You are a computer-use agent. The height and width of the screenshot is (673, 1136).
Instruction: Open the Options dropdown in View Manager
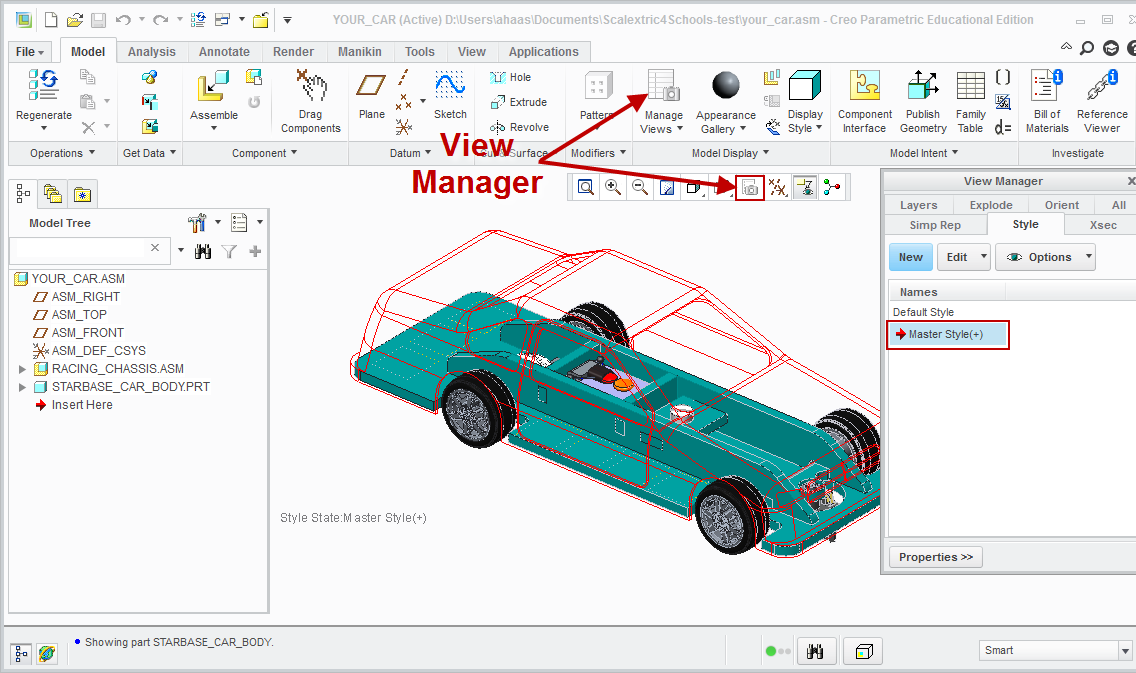click(1045, 257)
